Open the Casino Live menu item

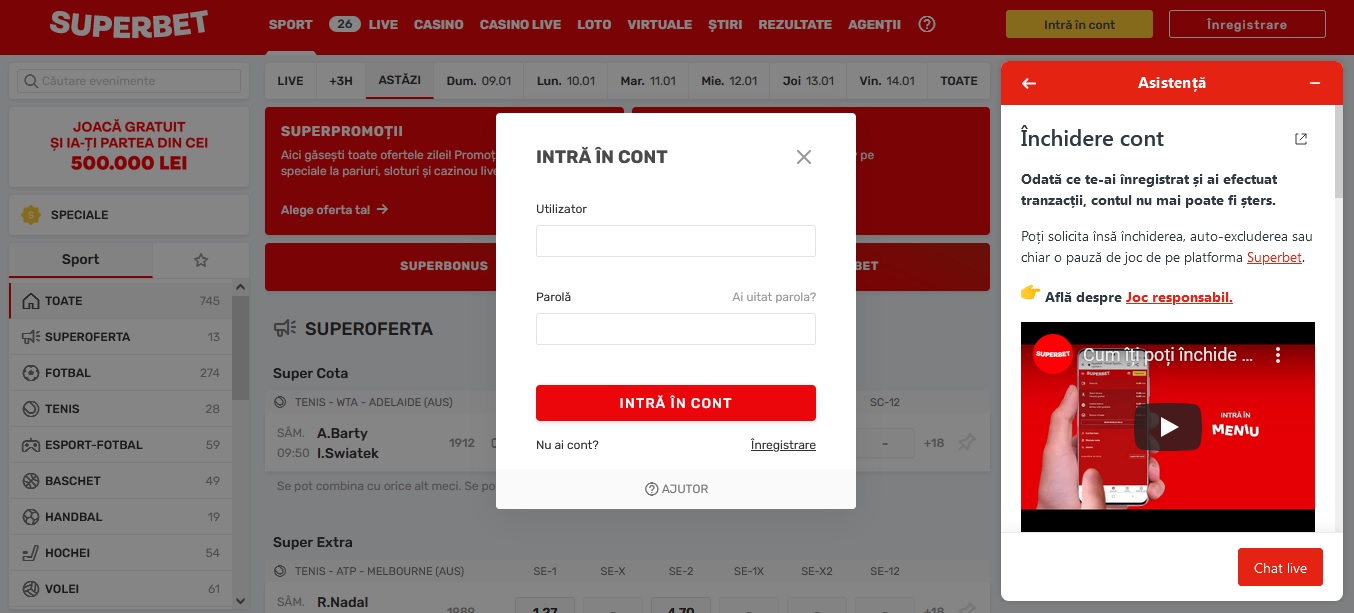[520, 25]
